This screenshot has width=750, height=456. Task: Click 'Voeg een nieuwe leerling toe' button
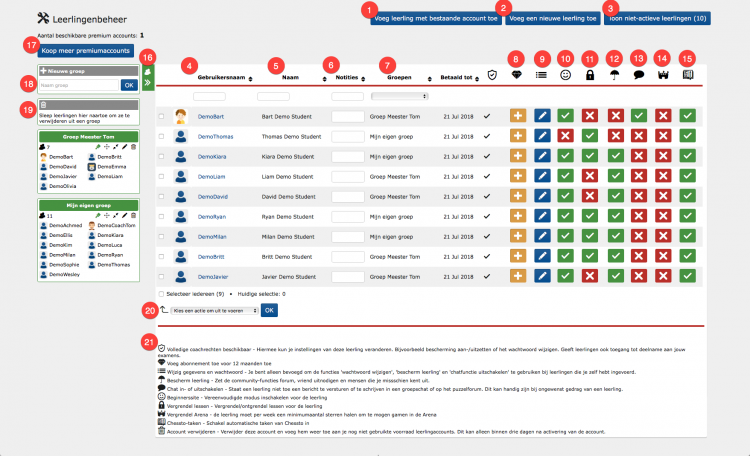[x=552, y=18]
